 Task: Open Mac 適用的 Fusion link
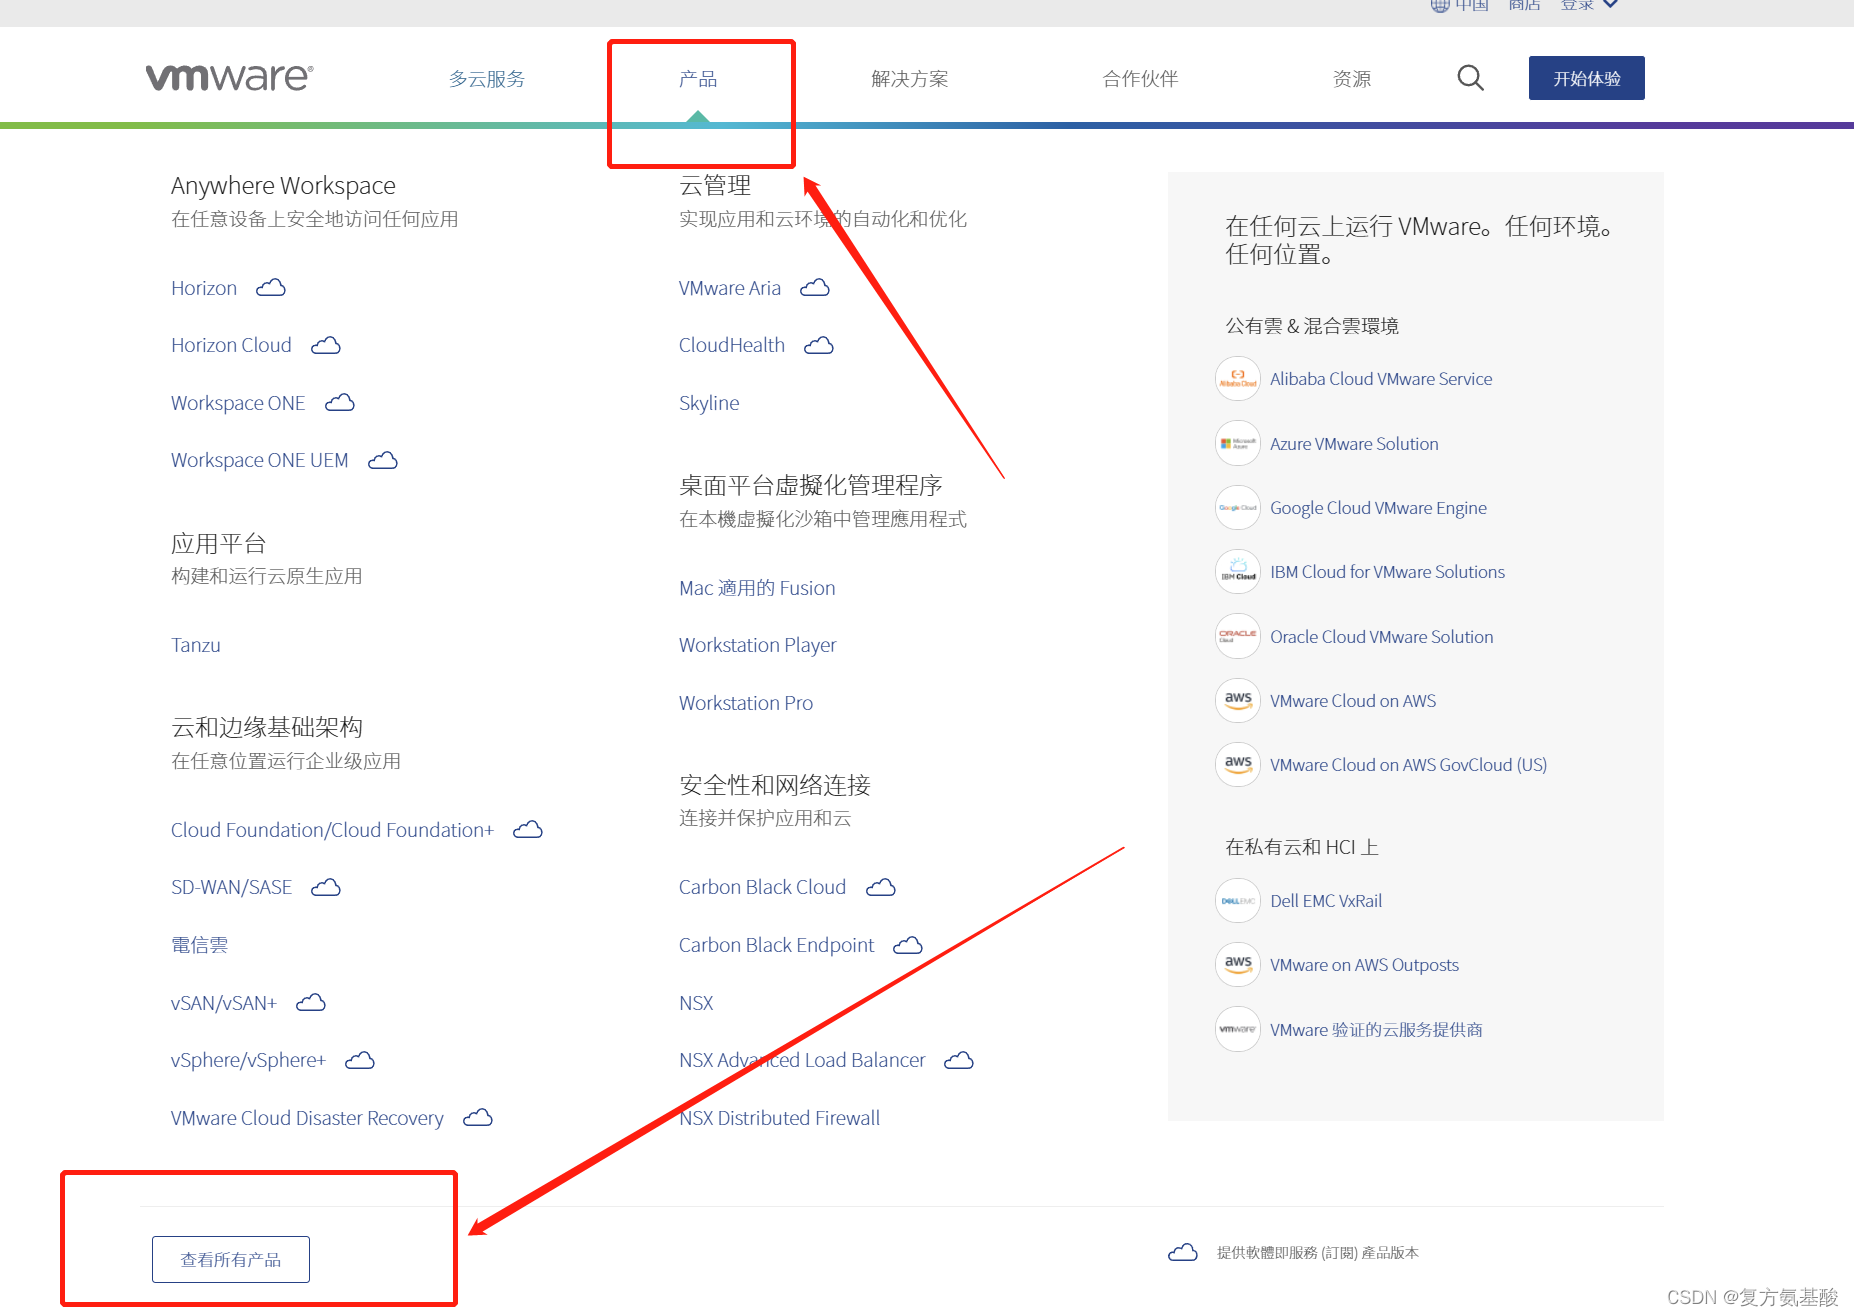pyautogui.click(x=757, y=588)
